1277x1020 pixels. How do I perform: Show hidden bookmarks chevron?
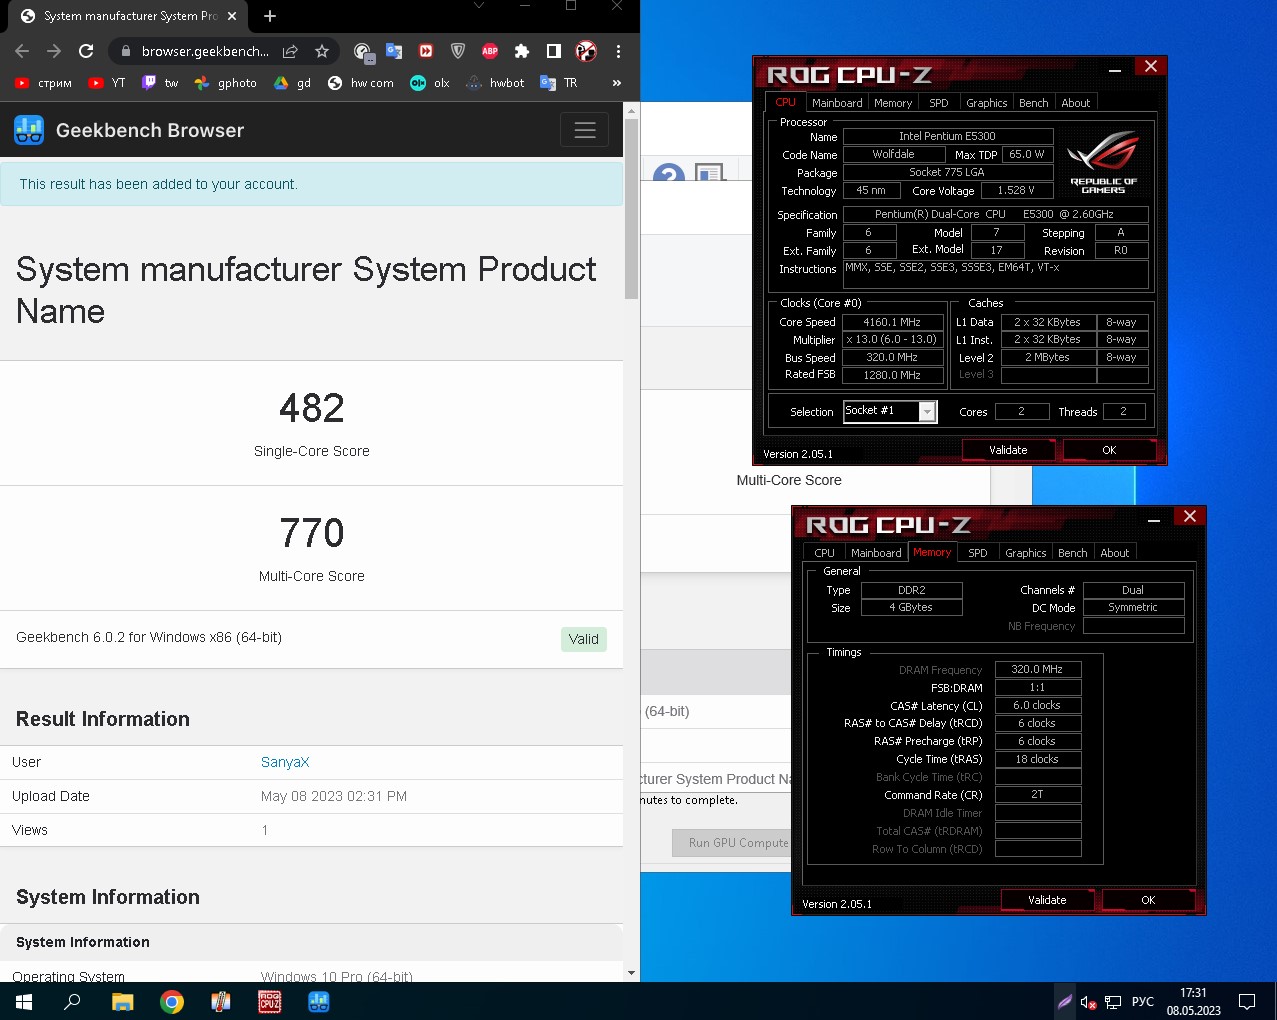point(617,83)
